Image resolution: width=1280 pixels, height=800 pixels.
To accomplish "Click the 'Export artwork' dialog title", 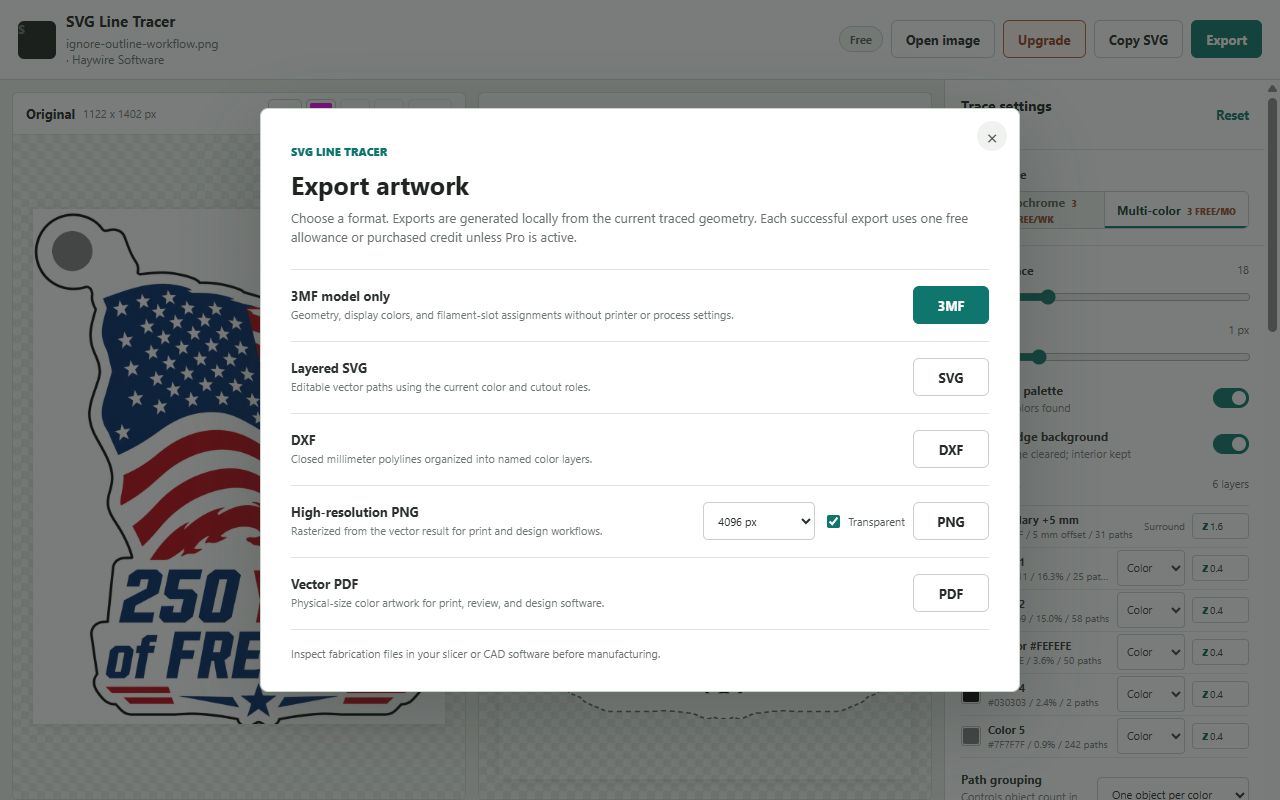I will pyautogui.click(x=380, y=186).
